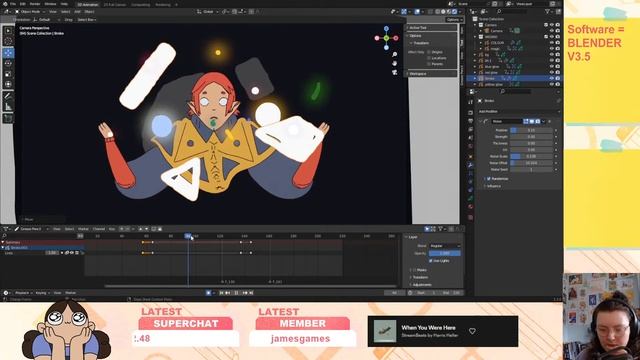
Task: Jump to the start frame button
Action: [x=221, y=293]
